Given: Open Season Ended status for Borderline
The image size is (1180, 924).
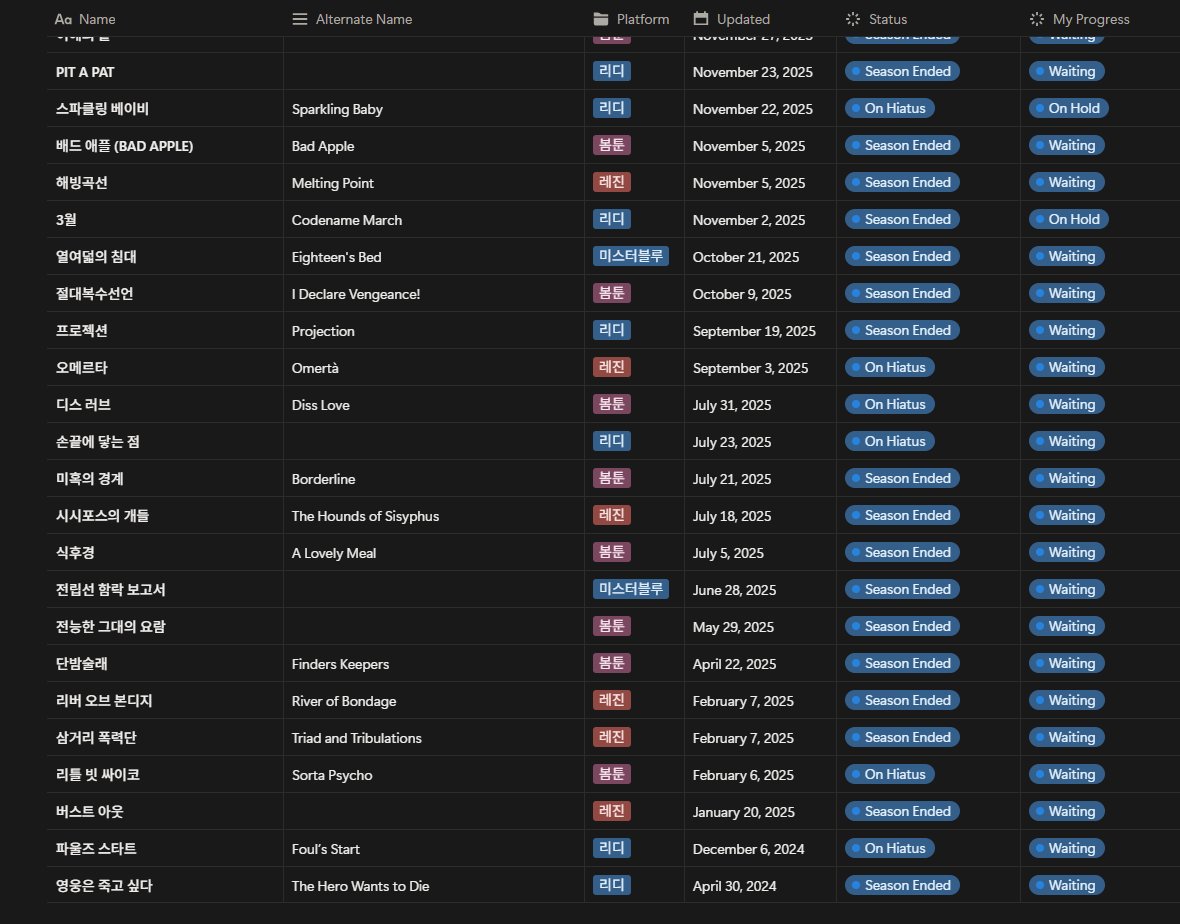Looking at the screenshot, I should [902, 479].
